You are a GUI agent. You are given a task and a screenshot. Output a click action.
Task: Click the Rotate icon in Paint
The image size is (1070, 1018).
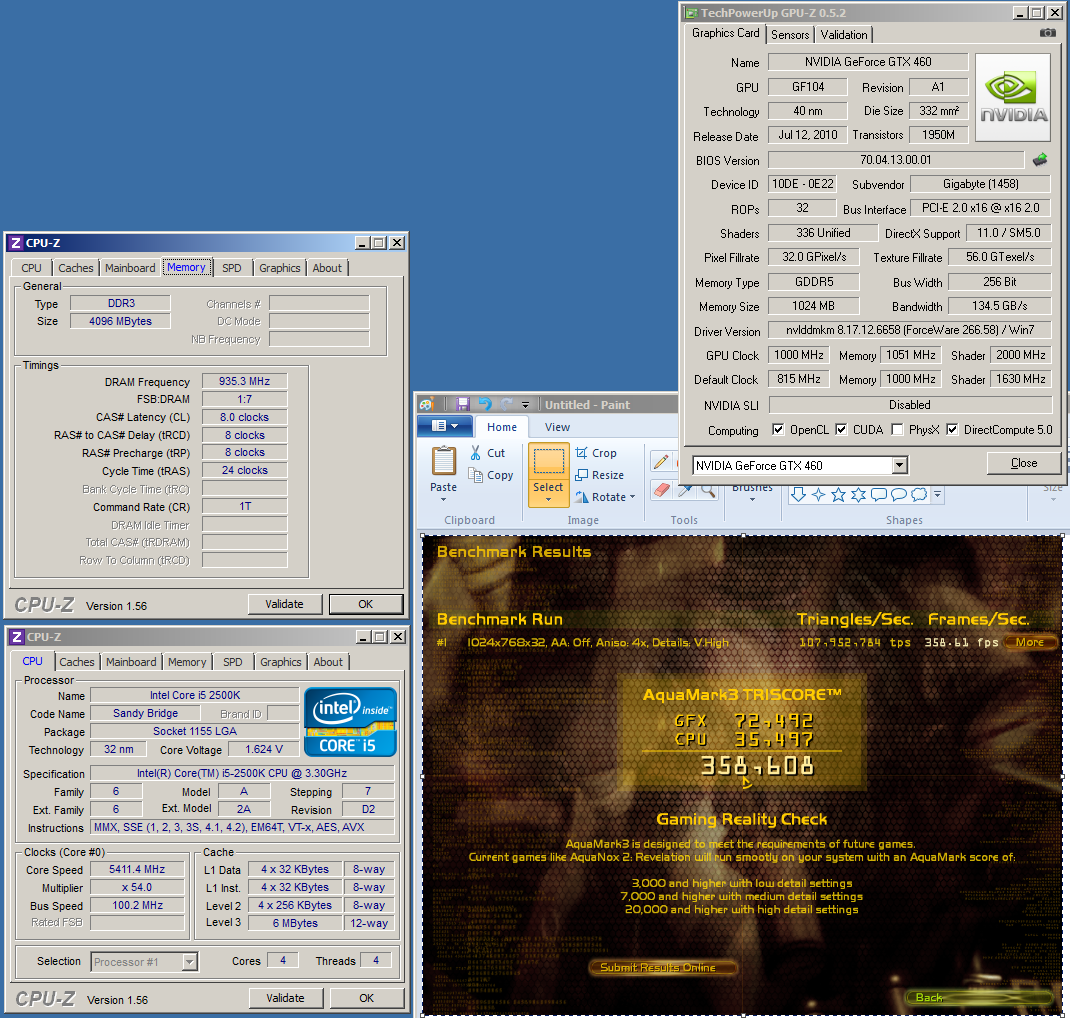[581, 497]
